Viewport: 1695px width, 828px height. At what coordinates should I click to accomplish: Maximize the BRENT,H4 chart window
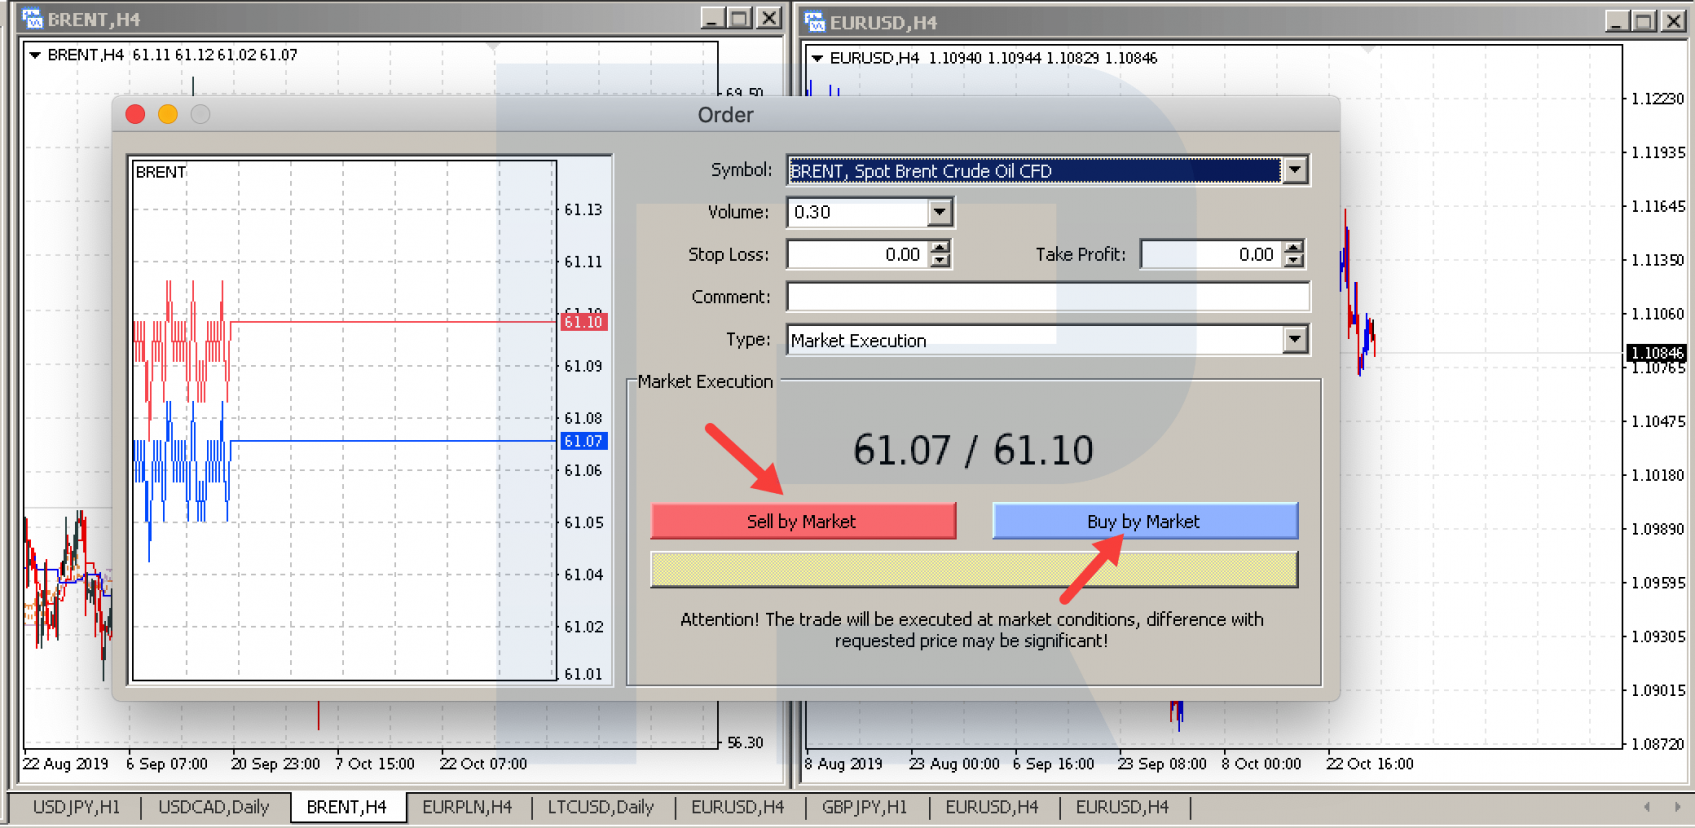click(739, 18)
